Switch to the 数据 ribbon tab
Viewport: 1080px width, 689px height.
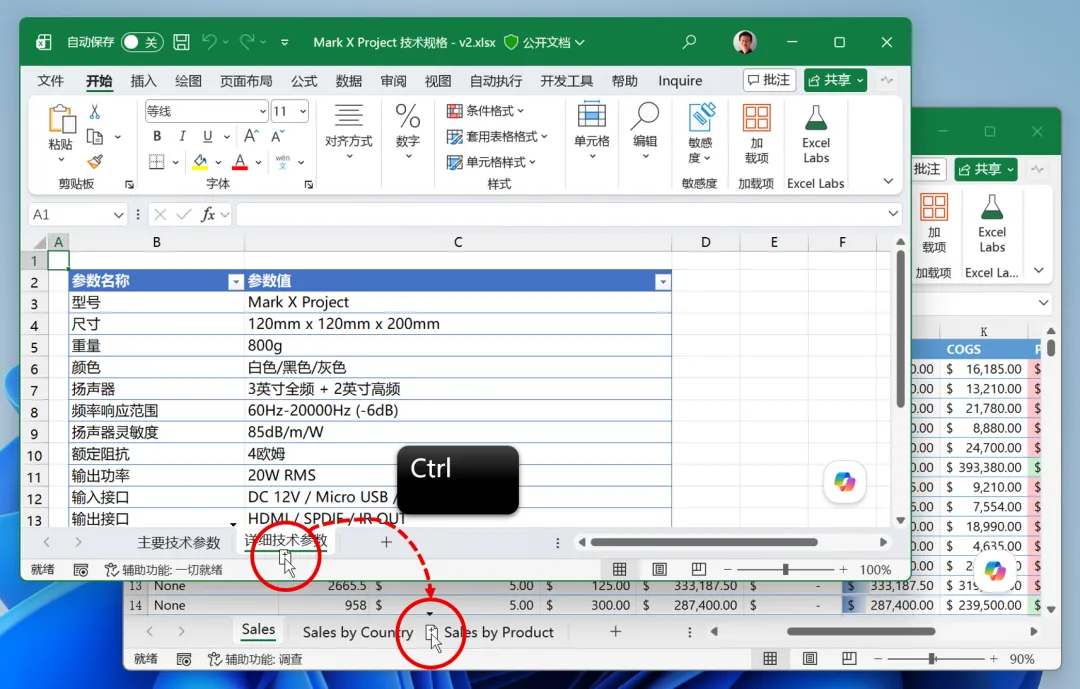click(349, 81)
